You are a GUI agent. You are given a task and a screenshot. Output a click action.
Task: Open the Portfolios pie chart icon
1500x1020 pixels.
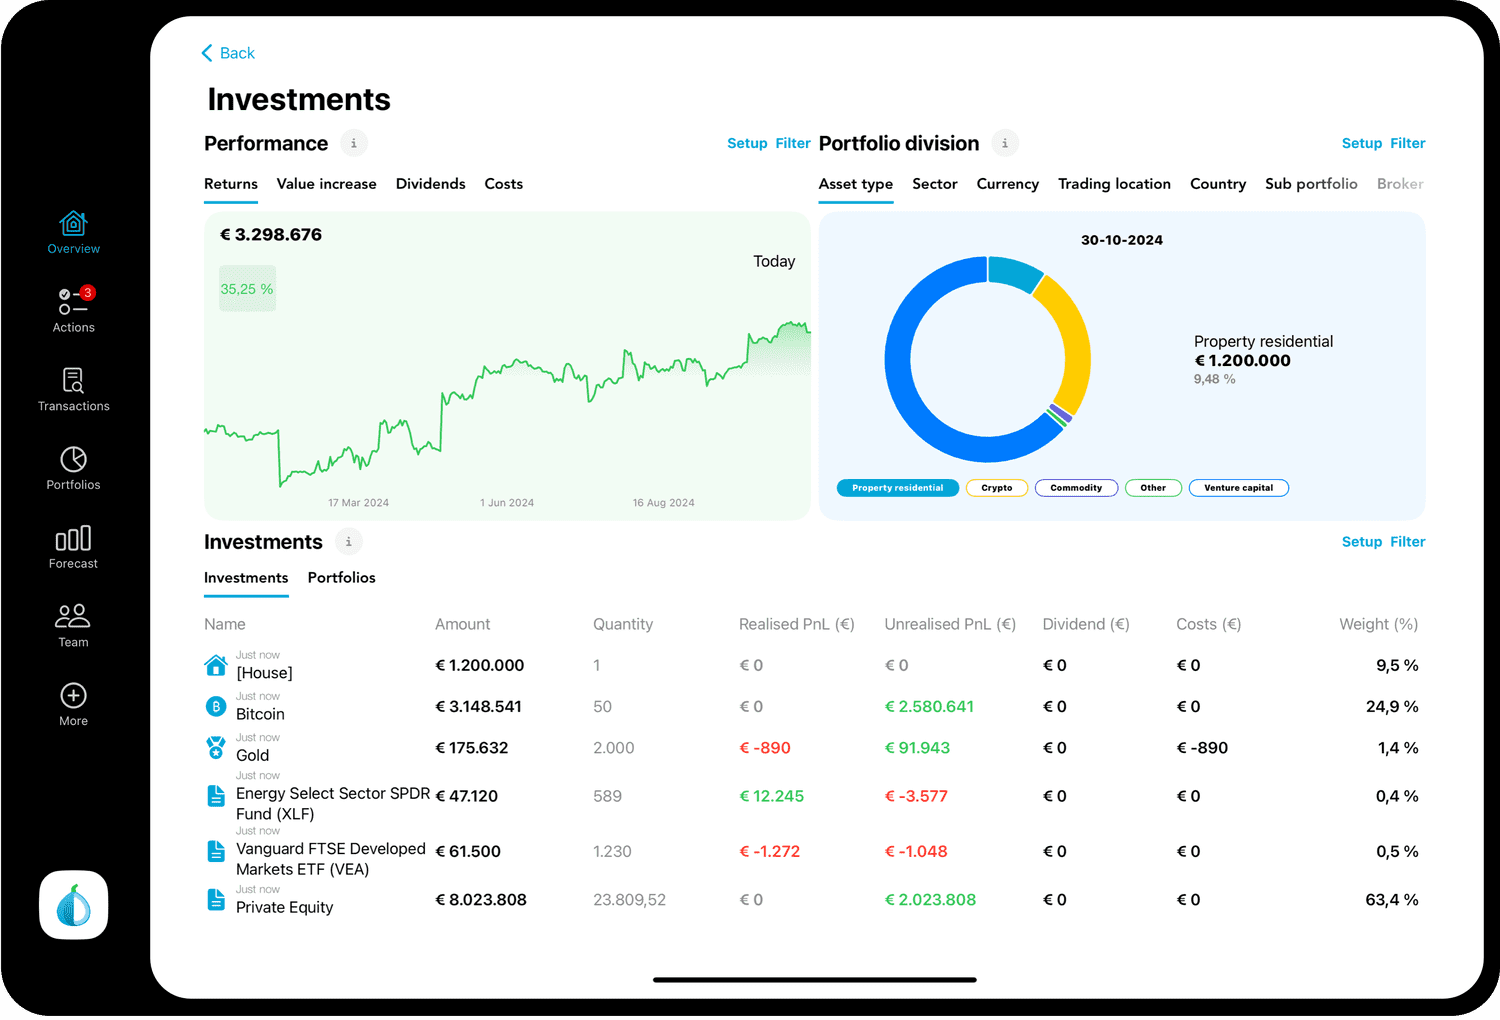point(73,460)
